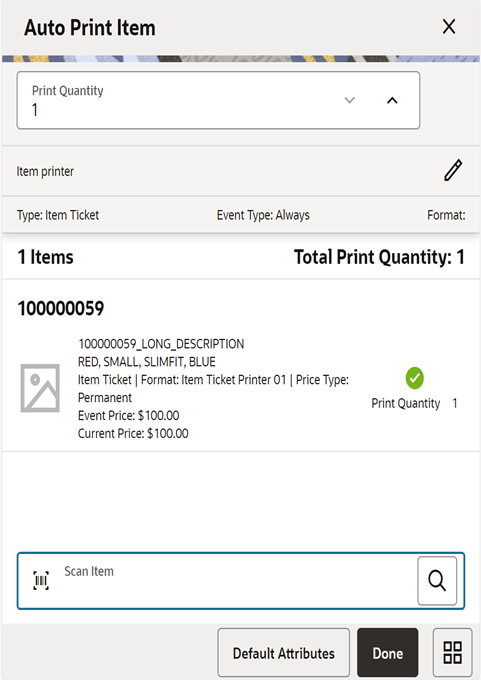Click item row 'Print Quantity 1' value
This screenshot has width=481, height=680.
[414, 403]
